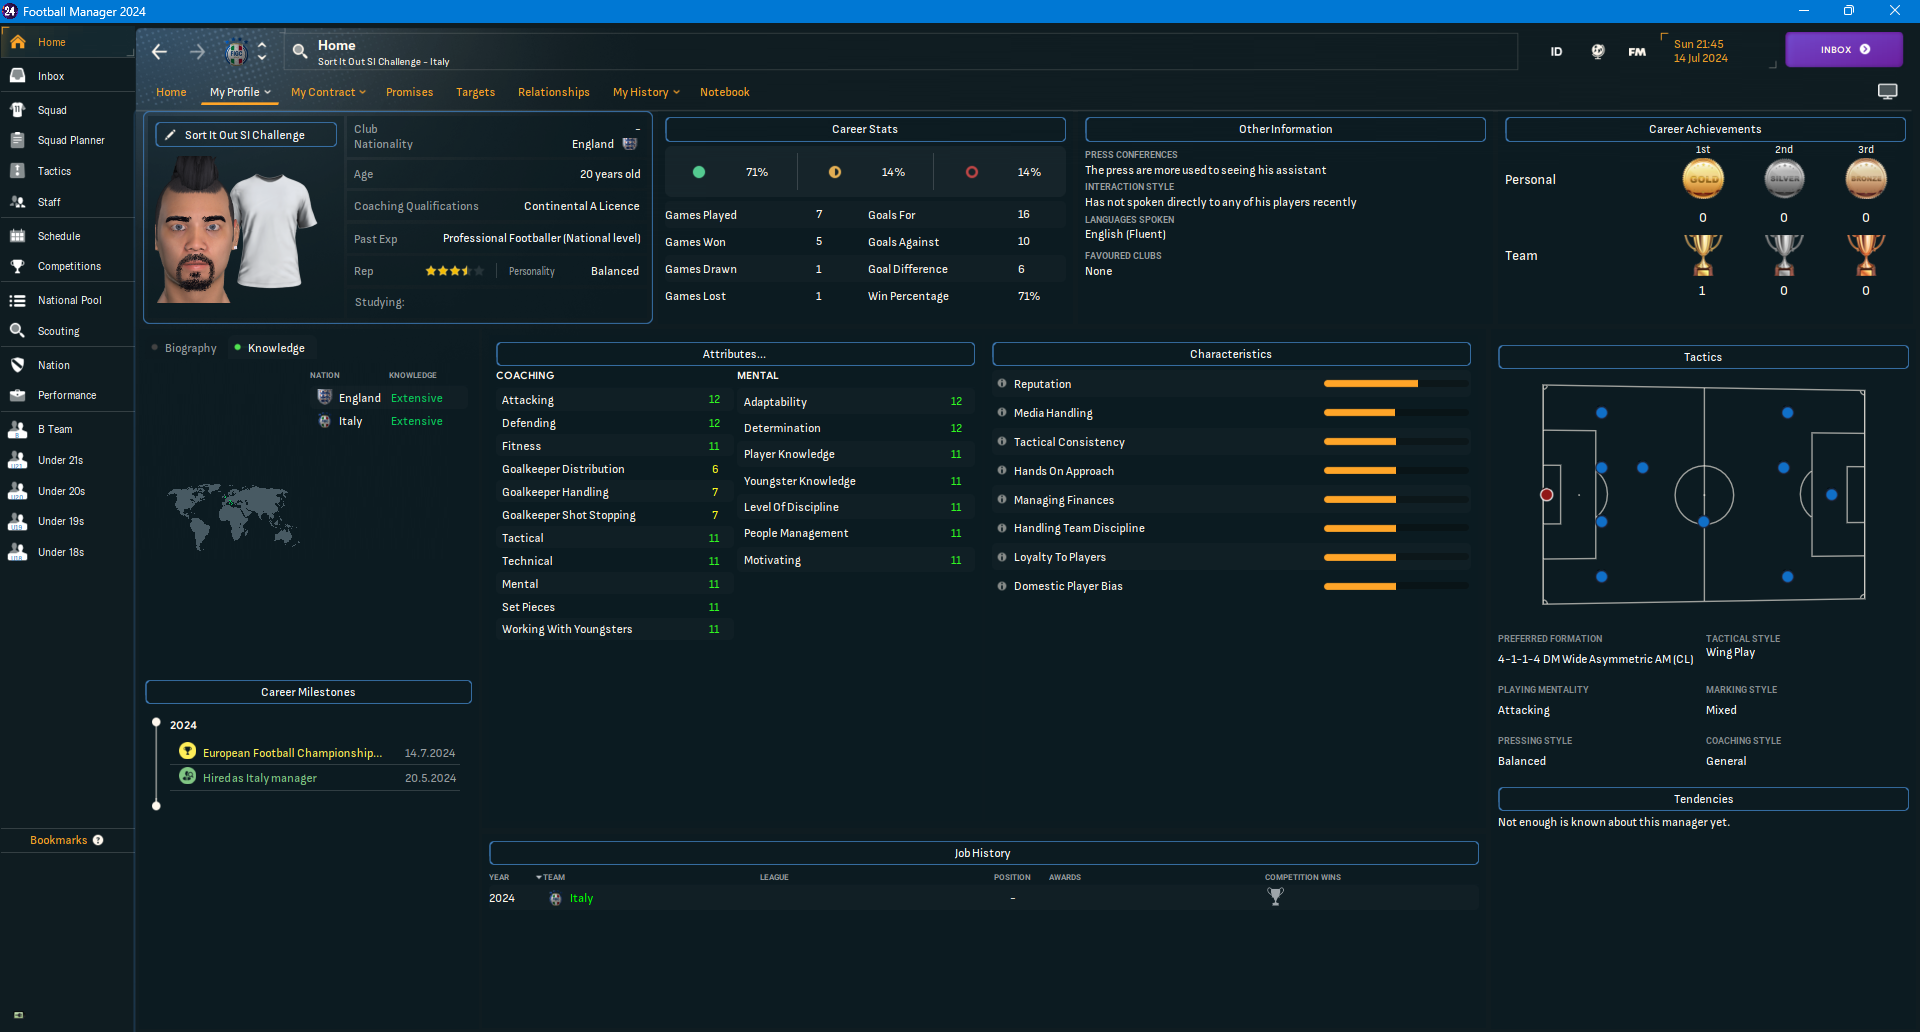
Task: Sort Job History by Team column
Action: 551,877
